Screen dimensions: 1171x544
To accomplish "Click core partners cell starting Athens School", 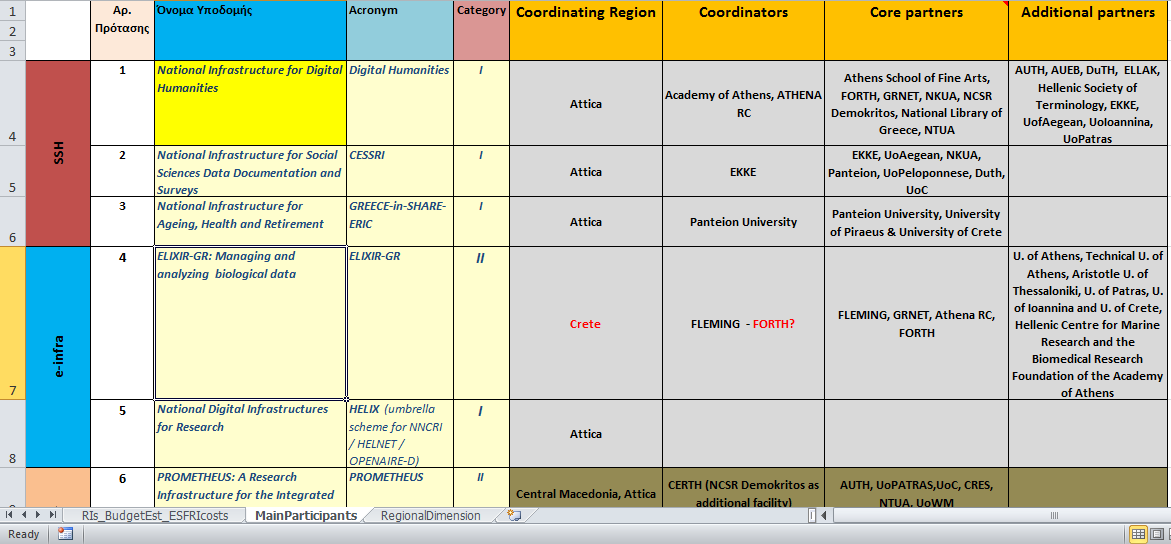I will 916,103.
